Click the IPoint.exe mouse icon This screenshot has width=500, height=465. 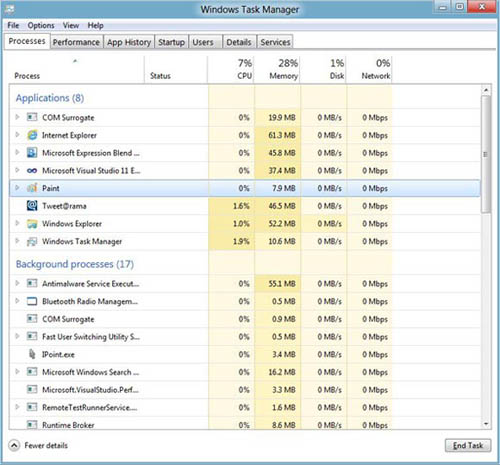click(32, 354)
